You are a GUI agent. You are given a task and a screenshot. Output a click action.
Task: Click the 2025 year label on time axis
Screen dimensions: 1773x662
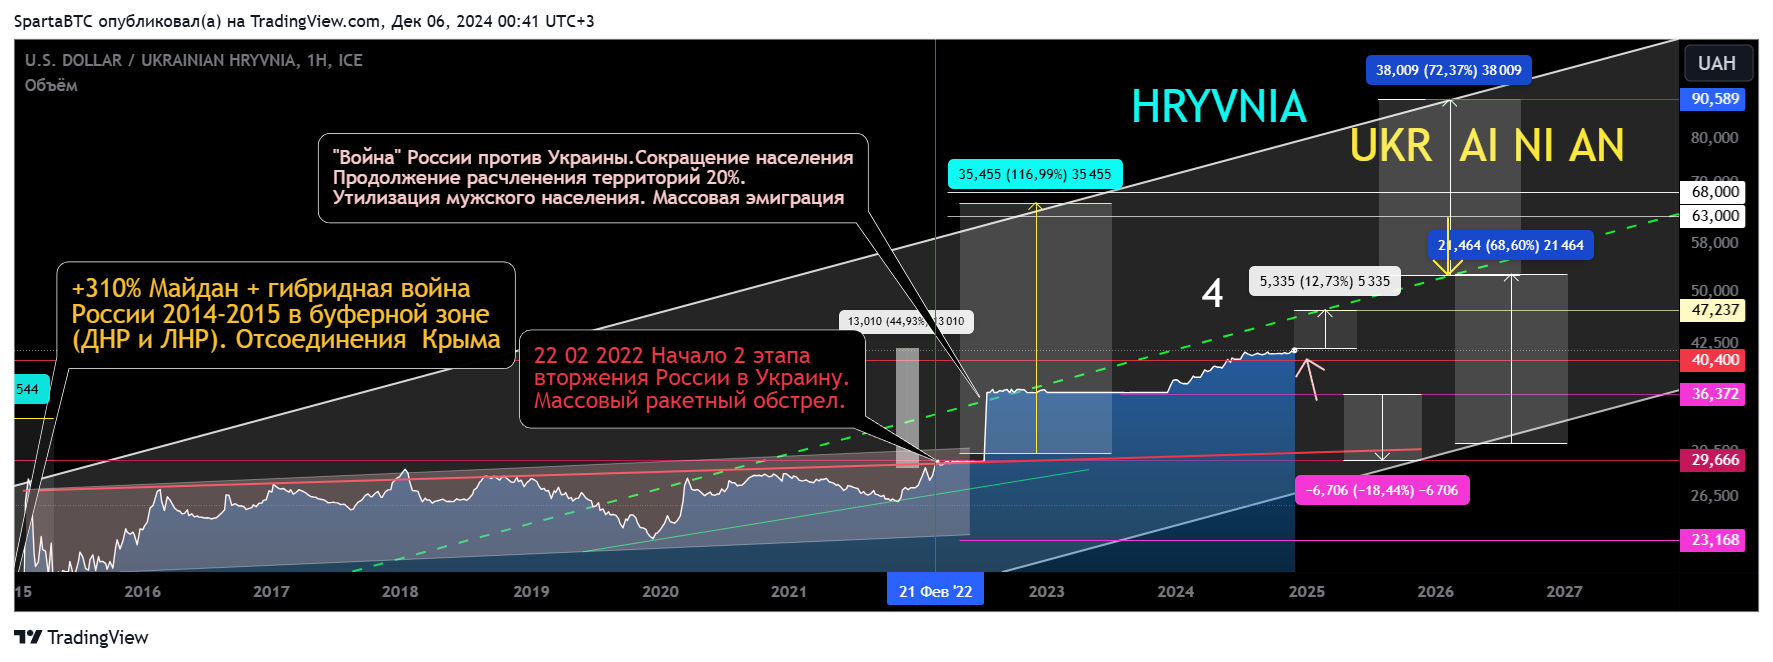[x=1307, y=592]
